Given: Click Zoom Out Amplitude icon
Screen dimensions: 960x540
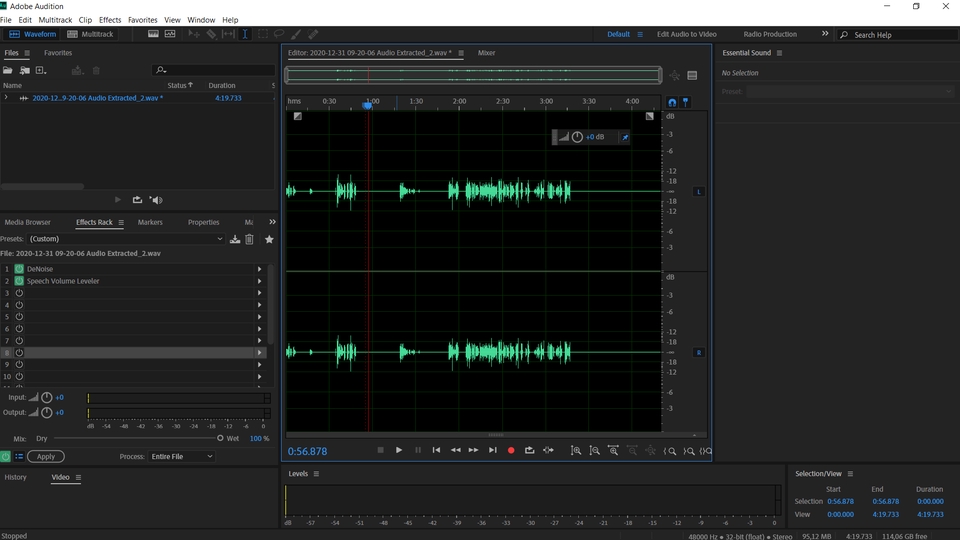Looking at the screenshot, I should tap(594, 451).
